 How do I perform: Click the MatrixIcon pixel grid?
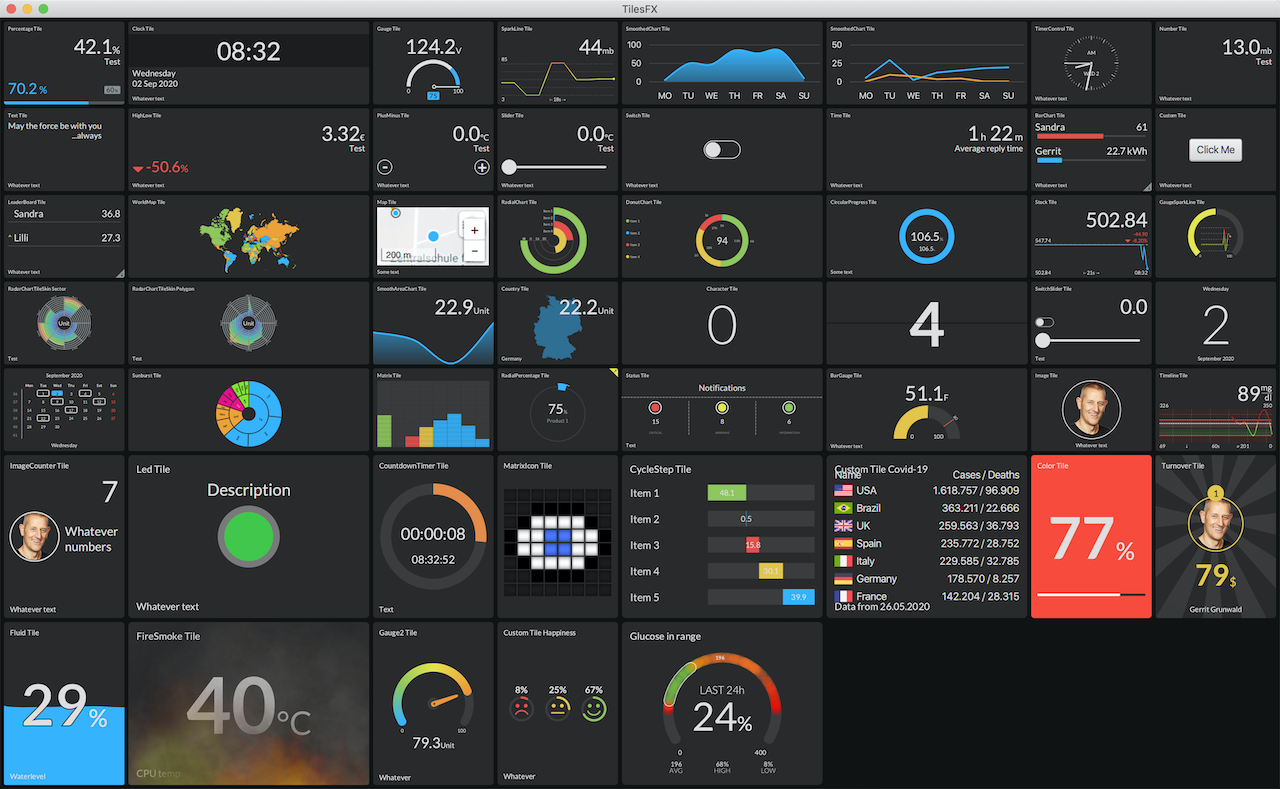click(557, 544)
